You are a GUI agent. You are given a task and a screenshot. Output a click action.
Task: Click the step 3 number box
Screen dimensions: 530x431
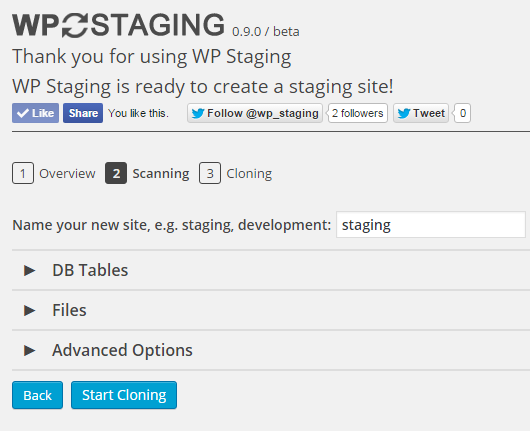210,173
